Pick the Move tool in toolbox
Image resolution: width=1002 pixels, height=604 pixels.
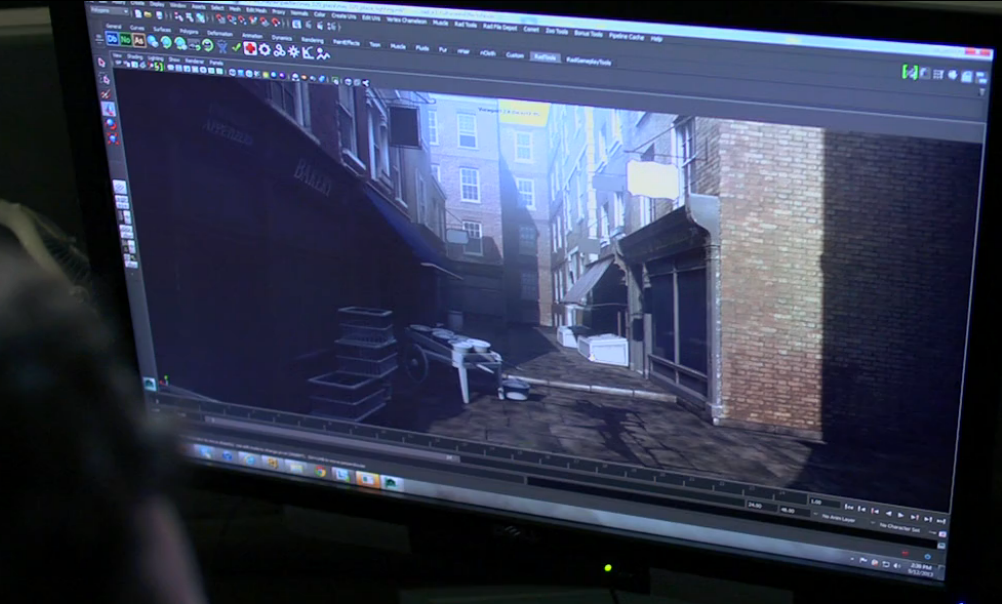click(x=107, y=109)
